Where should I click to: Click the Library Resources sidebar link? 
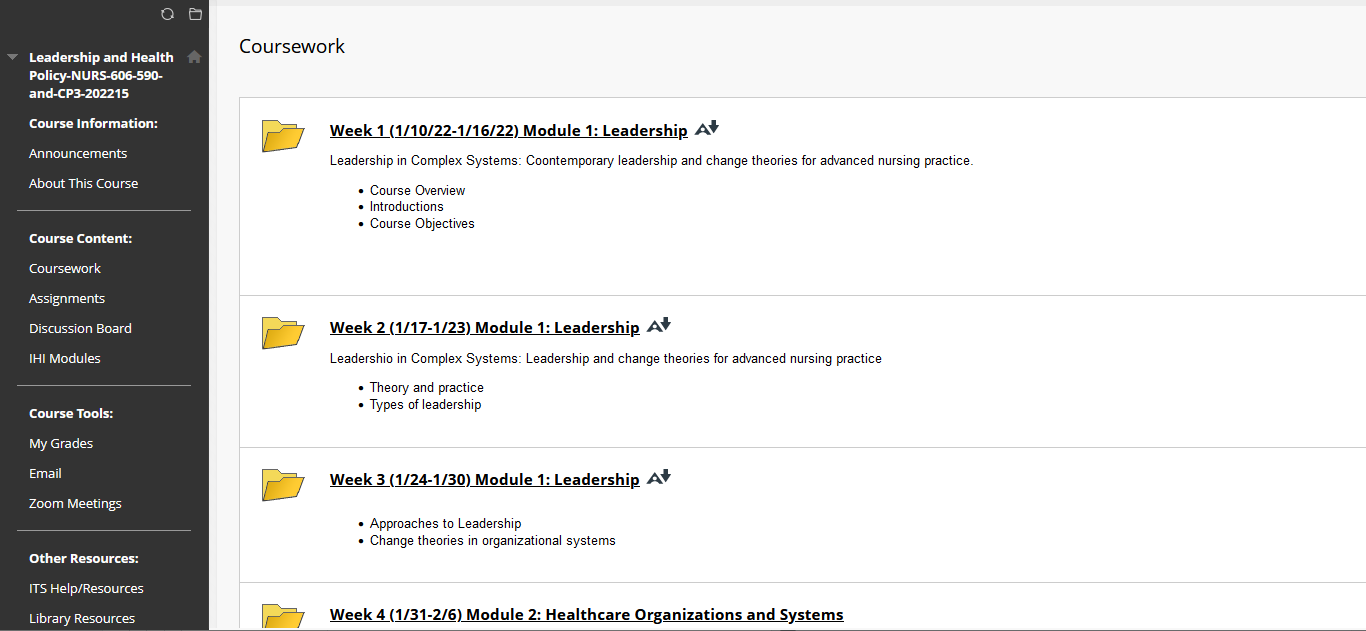pos(82,618)
